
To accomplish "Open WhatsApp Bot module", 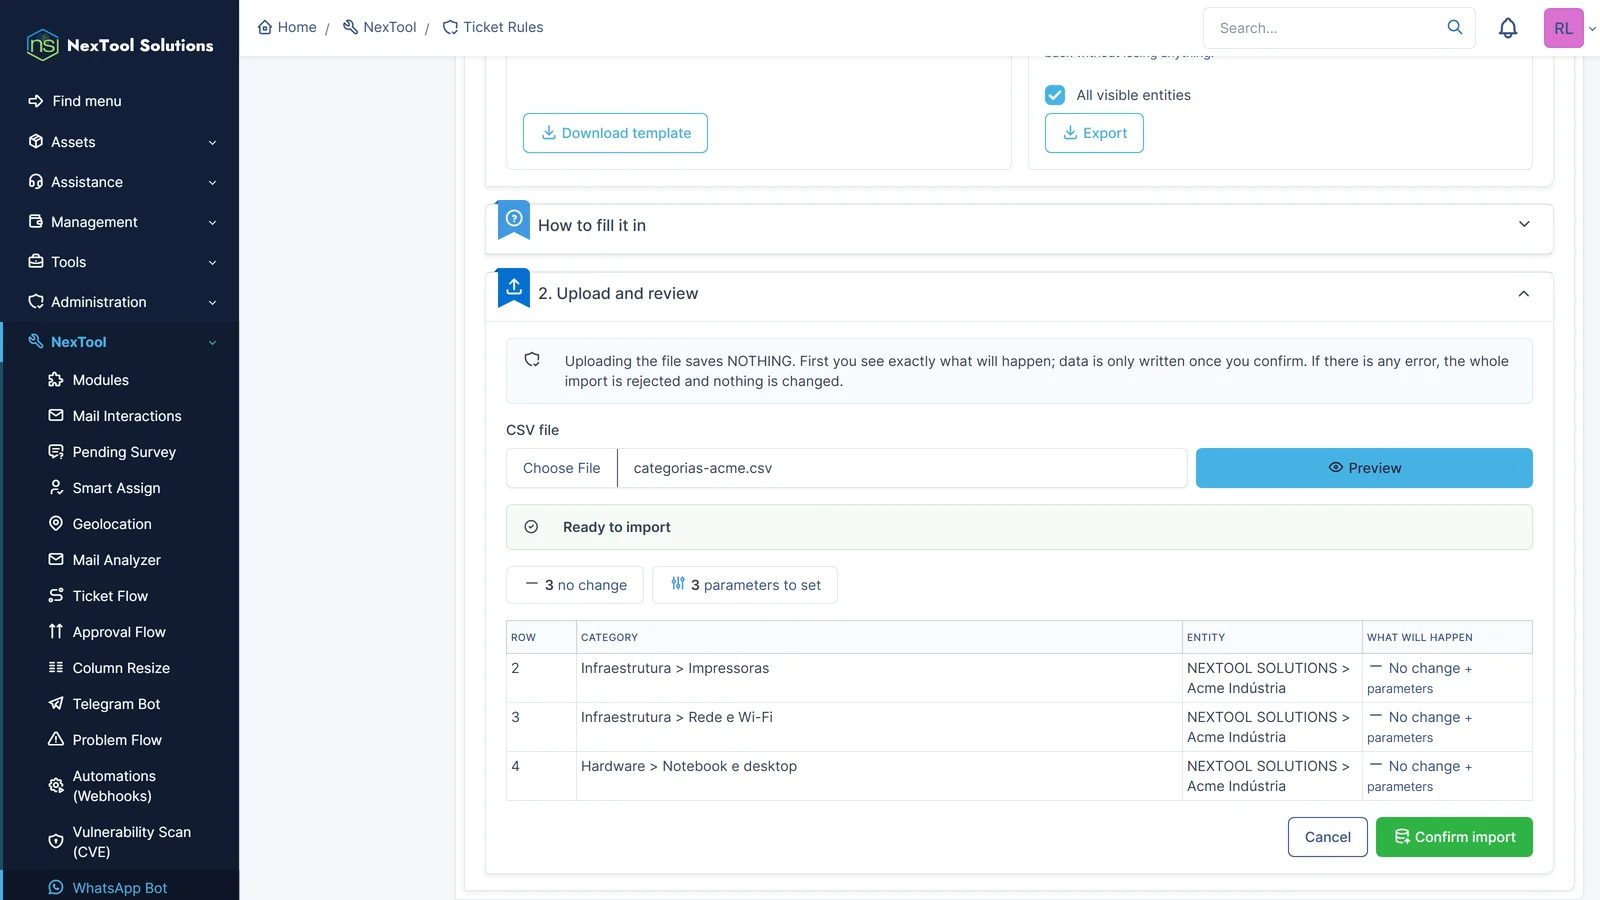I will coord(120,888).
